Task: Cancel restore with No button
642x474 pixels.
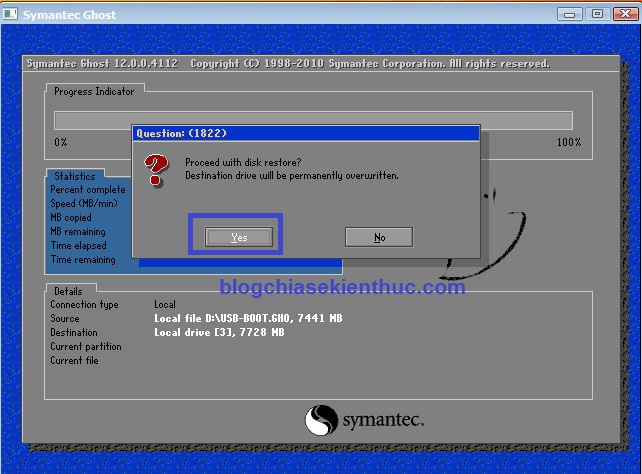Action: (379, 237)
